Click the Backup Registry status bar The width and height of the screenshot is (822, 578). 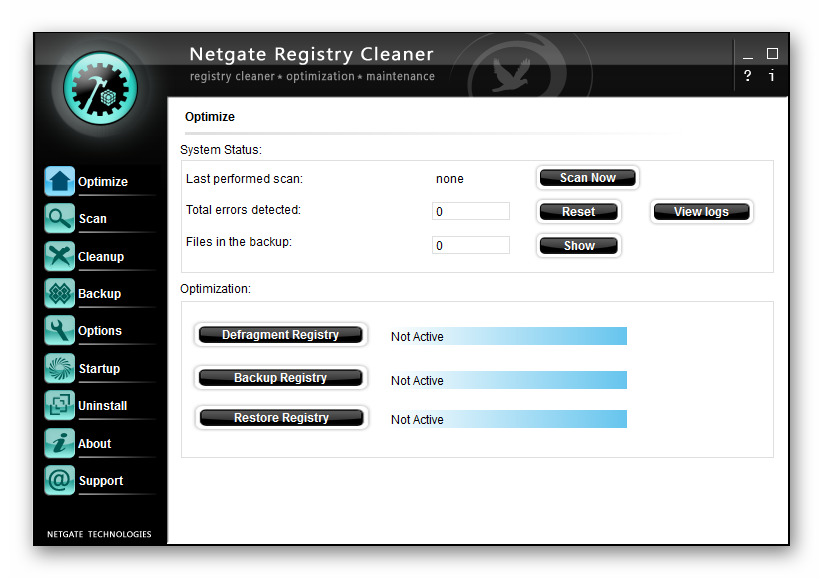(508, 380)
